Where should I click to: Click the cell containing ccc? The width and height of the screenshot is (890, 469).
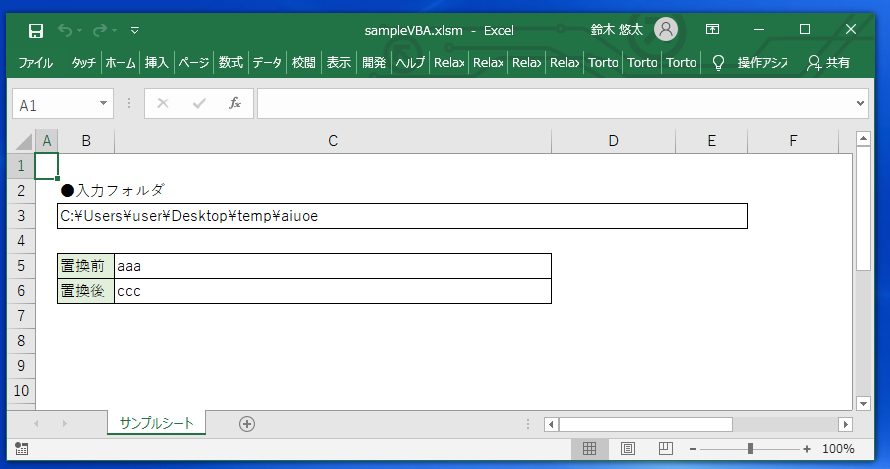click(333, 291)
